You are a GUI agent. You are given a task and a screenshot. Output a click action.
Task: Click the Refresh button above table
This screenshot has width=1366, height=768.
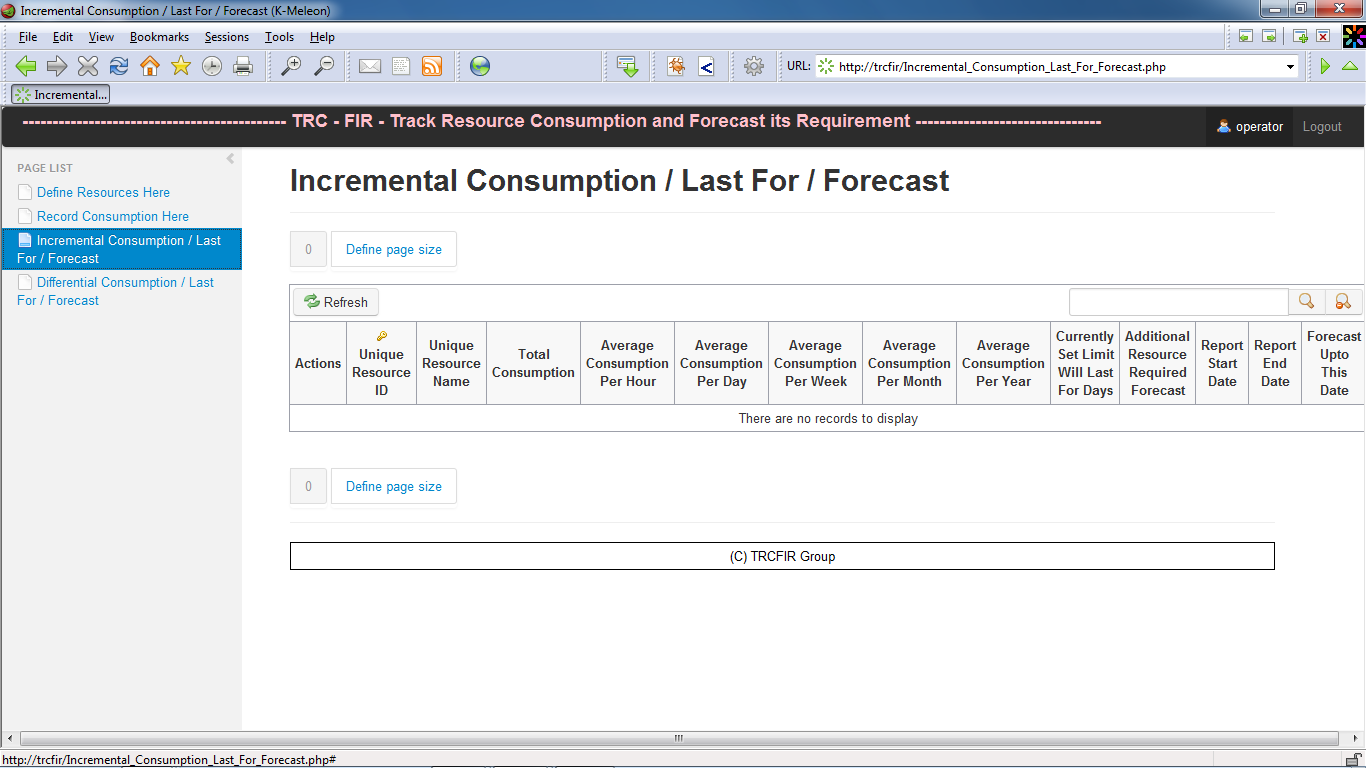(336, 302)
